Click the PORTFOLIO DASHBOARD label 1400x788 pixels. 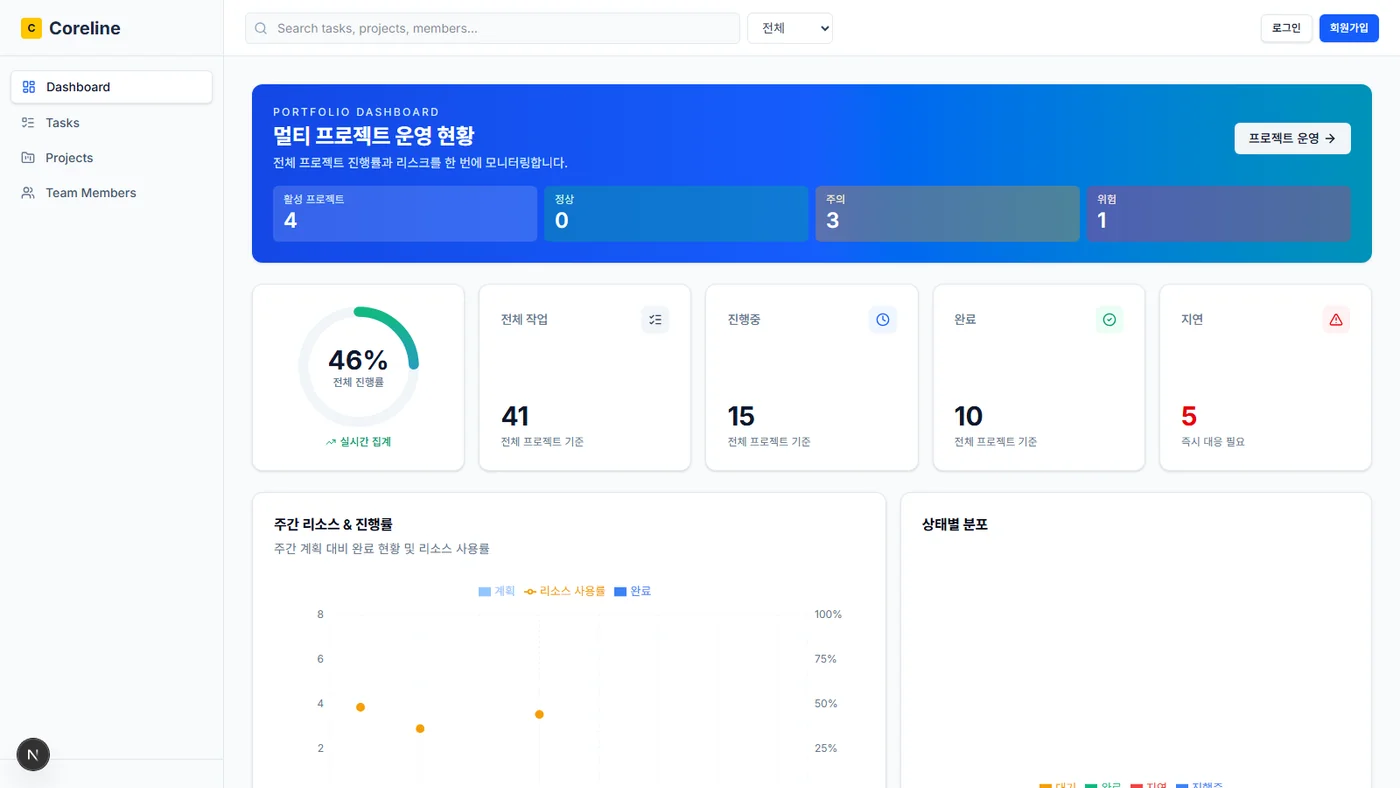click(x=356, y=112)
